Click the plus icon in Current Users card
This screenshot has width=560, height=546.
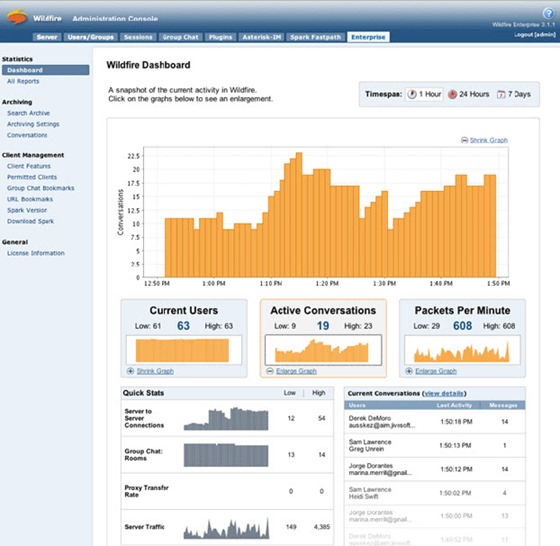coord(130,371)
